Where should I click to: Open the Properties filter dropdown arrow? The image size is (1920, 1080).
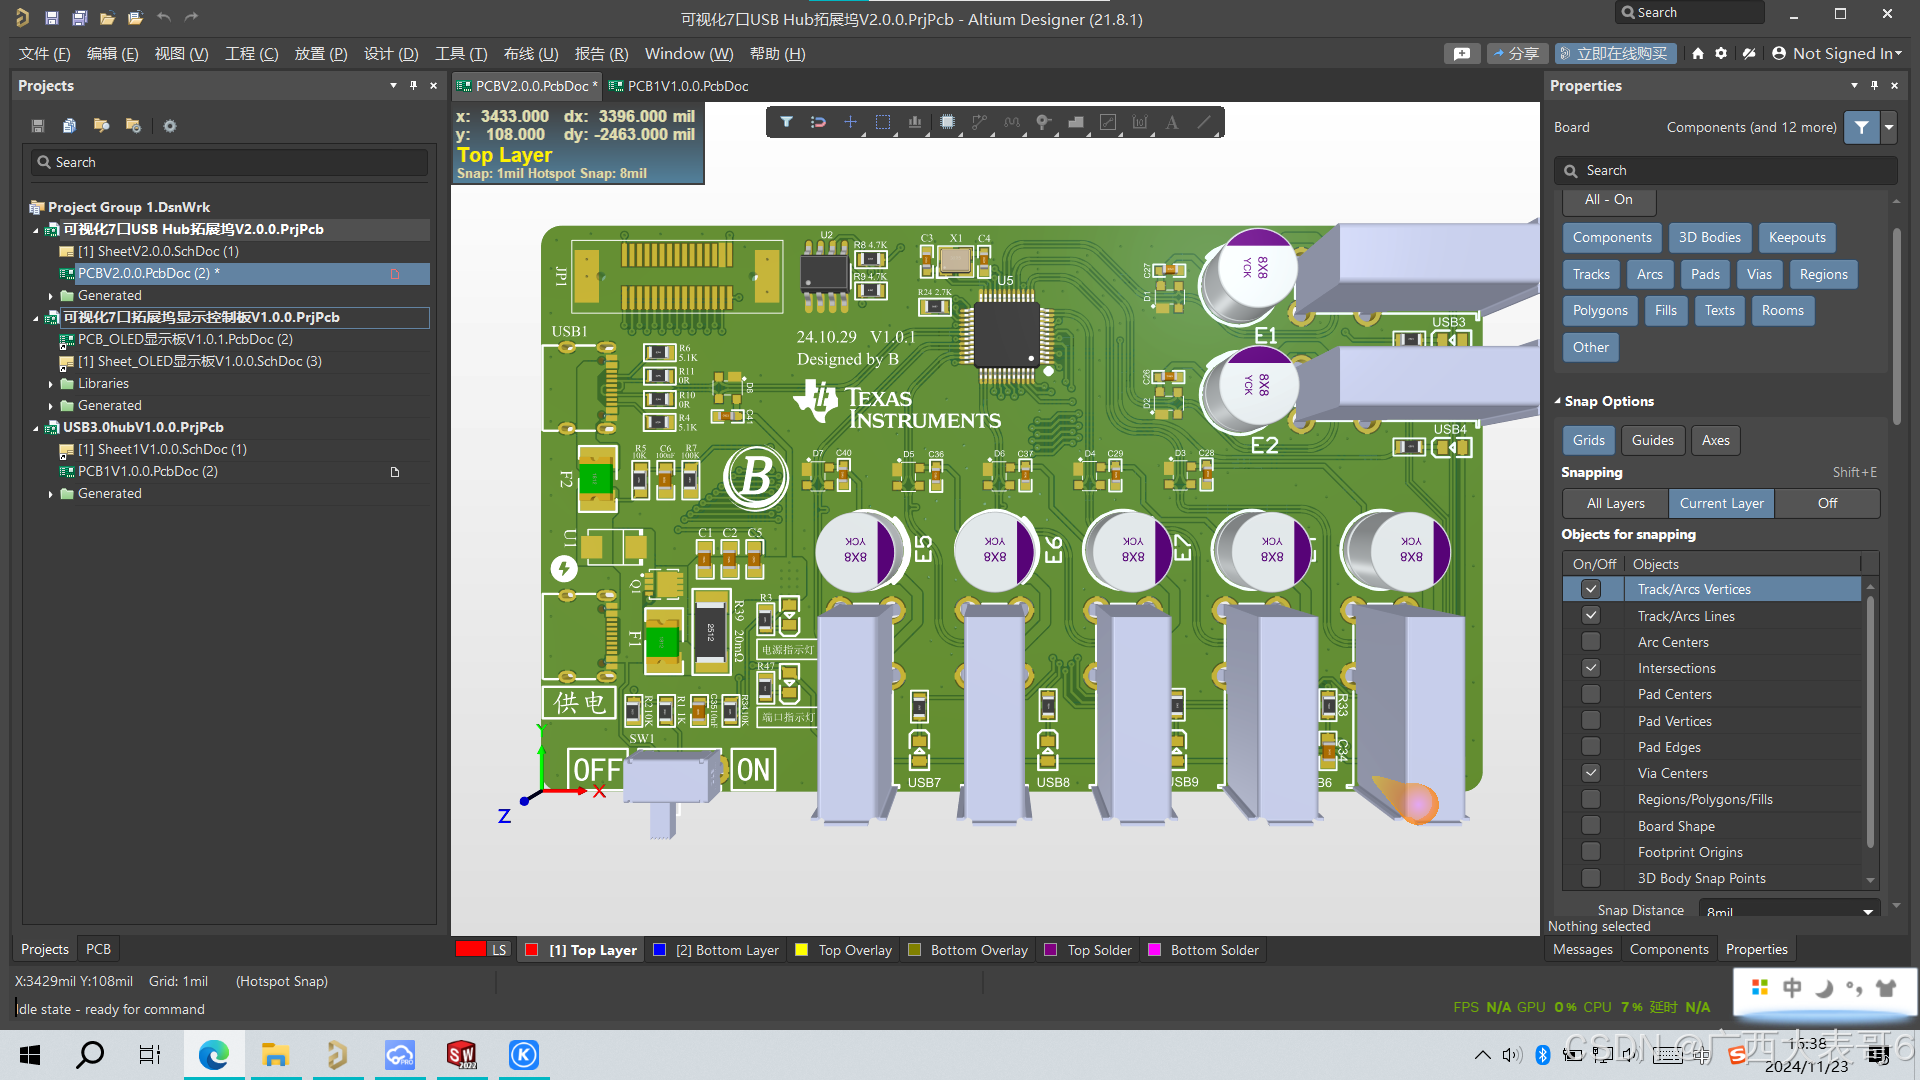tap(1889, 127)
